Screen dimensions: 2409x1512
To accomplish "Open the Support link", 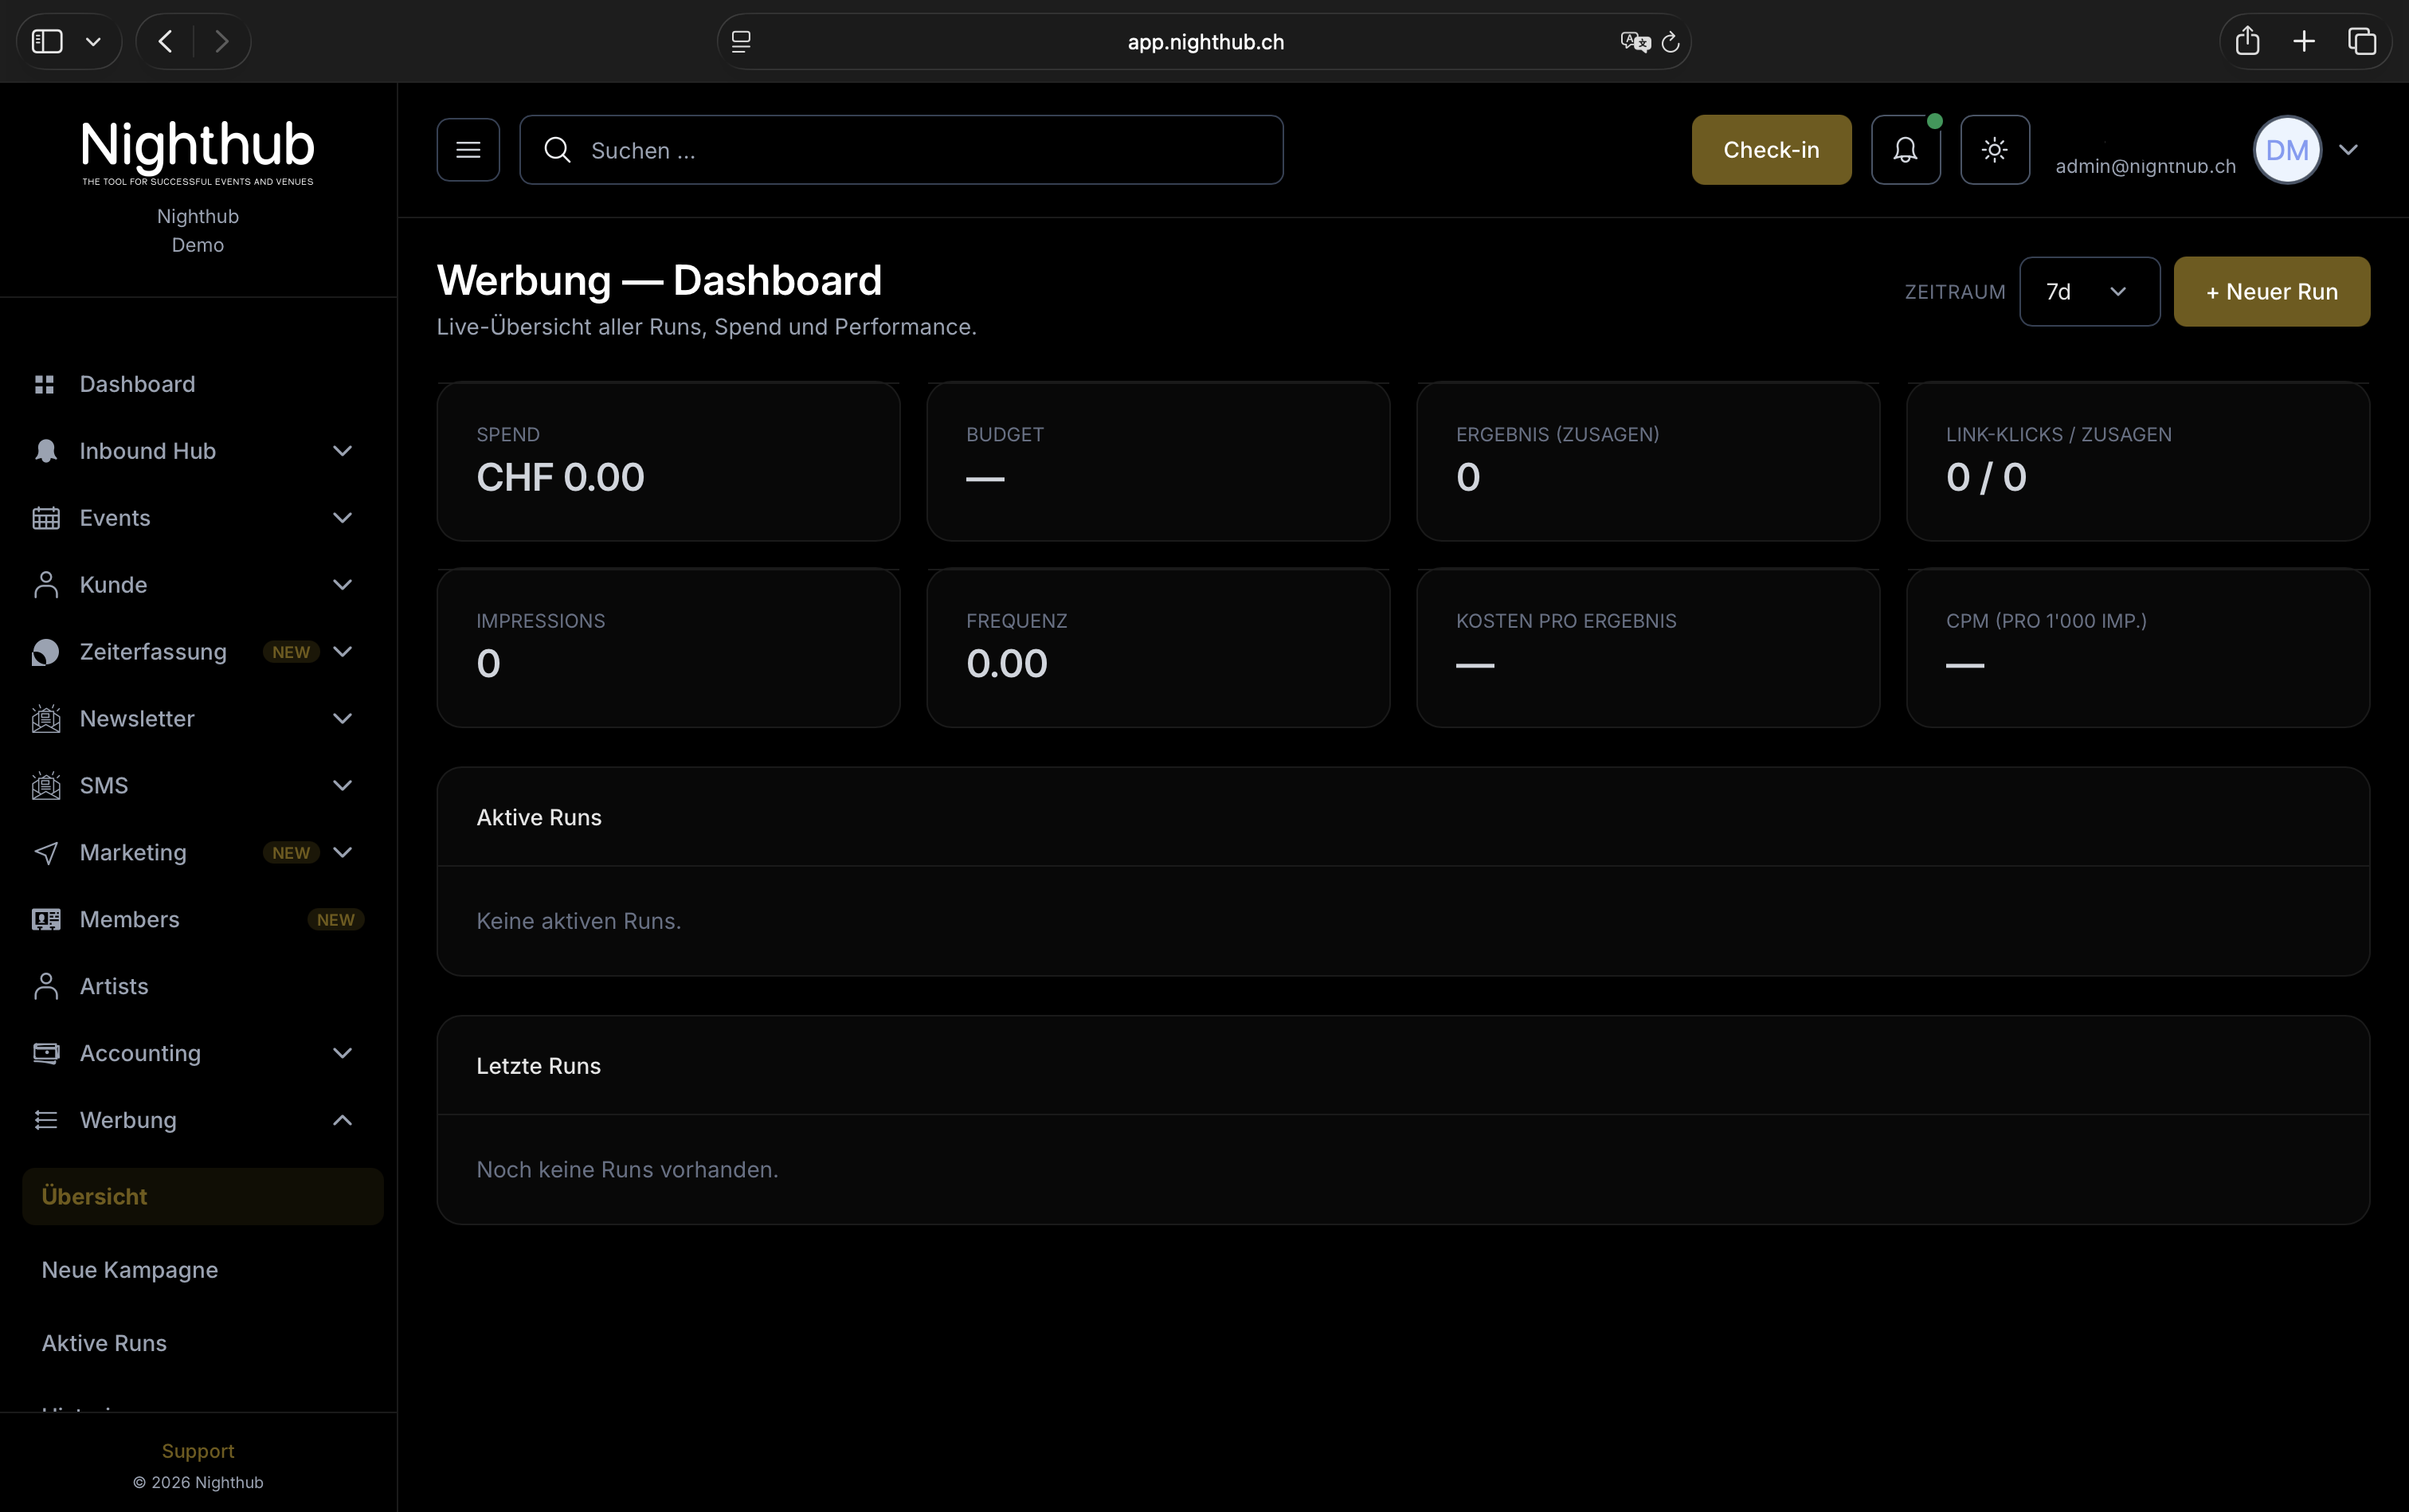I will coord(198,1451).
